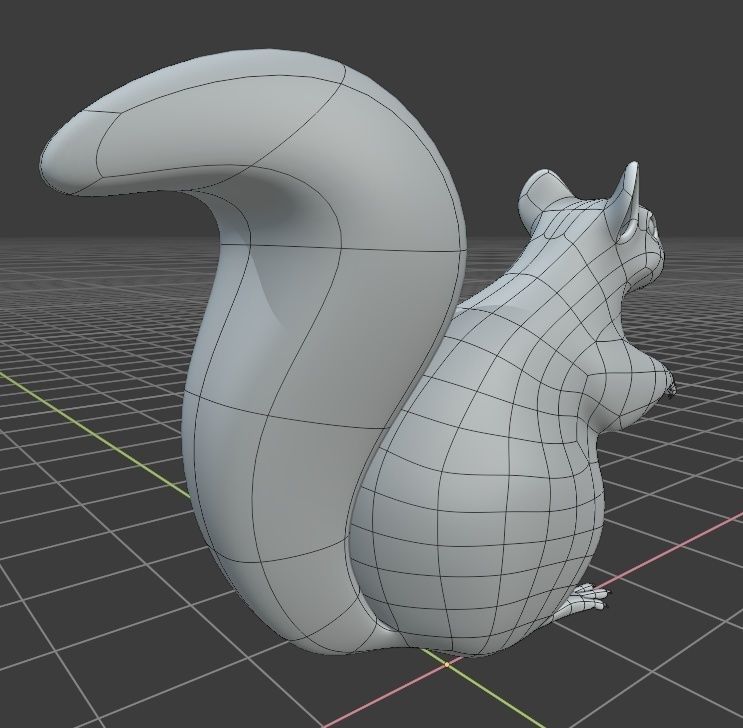Click the orange object origin dot

coord(446,665)
